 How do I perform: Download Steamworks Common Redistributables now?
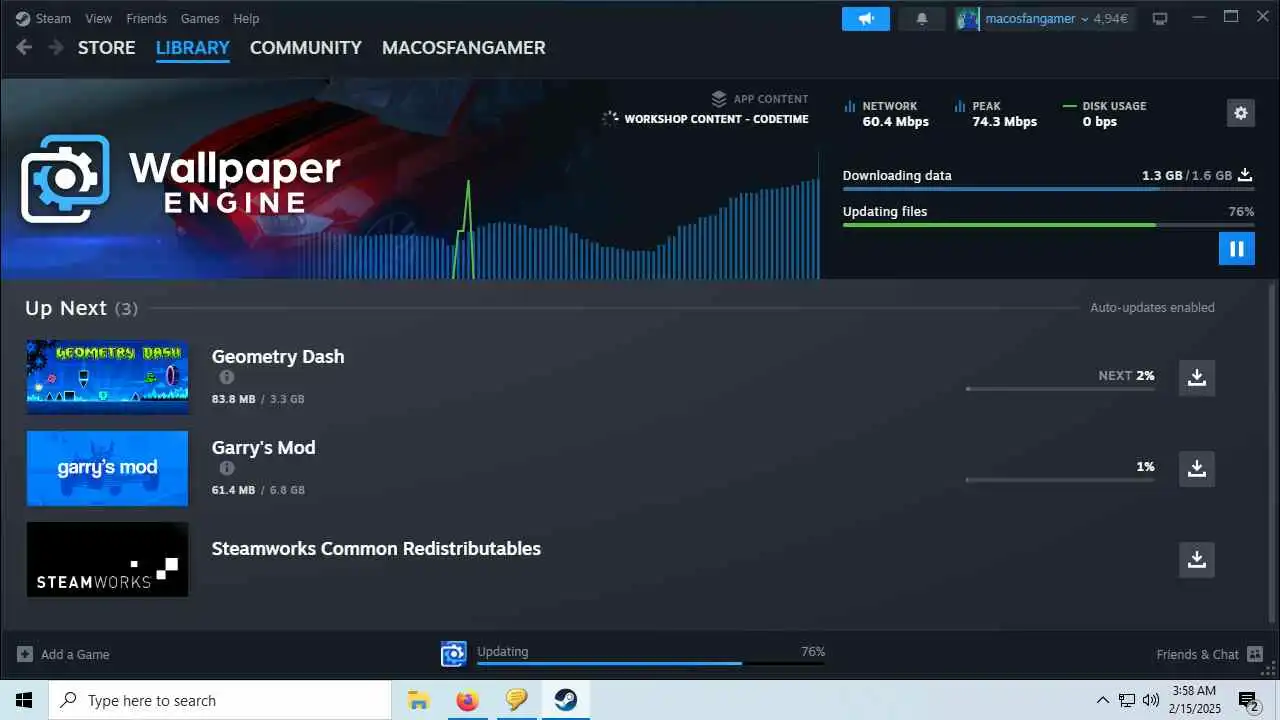(x=1197, y=560)
